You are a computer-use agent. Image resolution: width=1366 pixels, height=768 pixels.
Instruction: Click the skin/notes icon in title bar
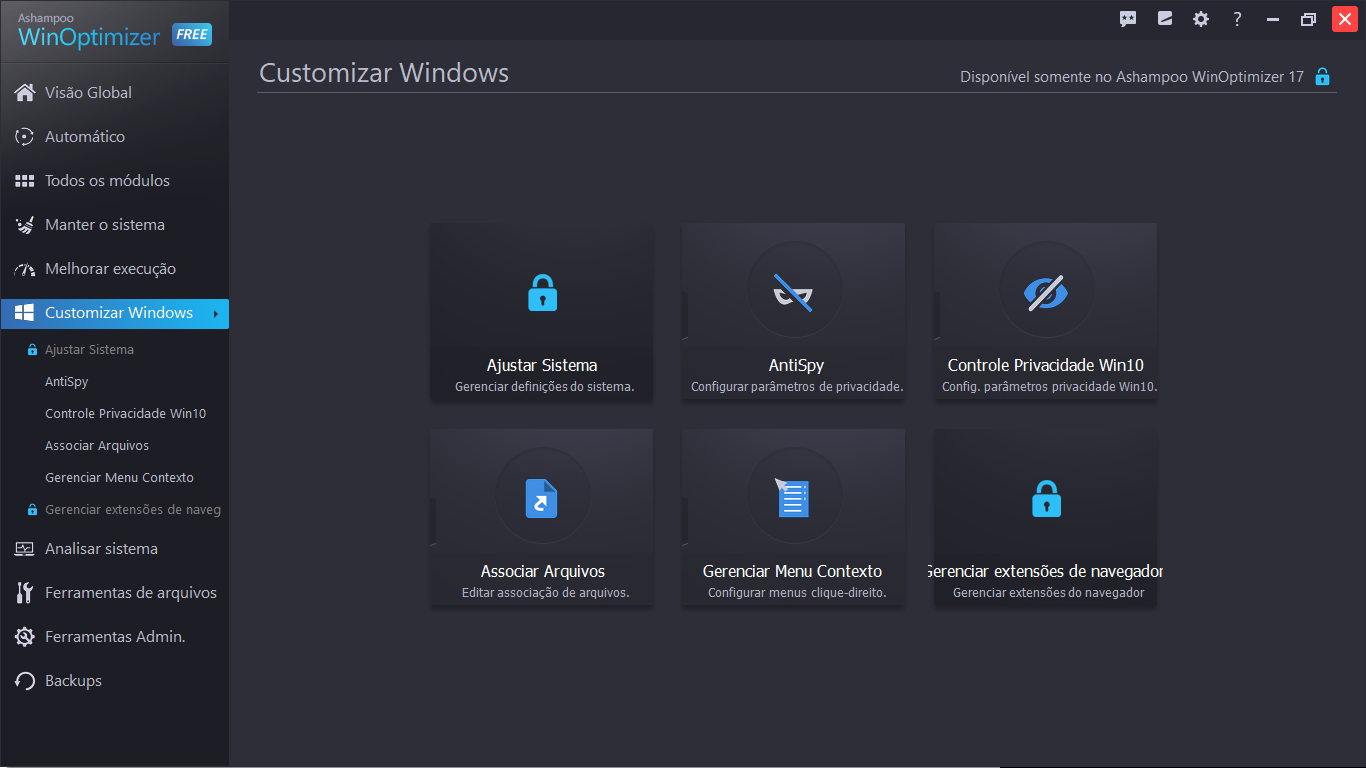pos(1165,19)
